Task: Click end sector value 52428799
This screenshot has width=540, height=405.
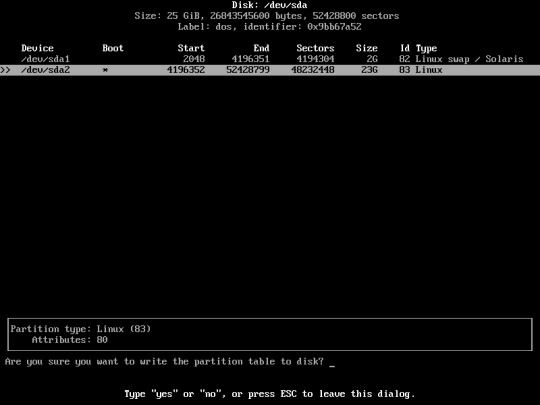Action: (248, 70)
